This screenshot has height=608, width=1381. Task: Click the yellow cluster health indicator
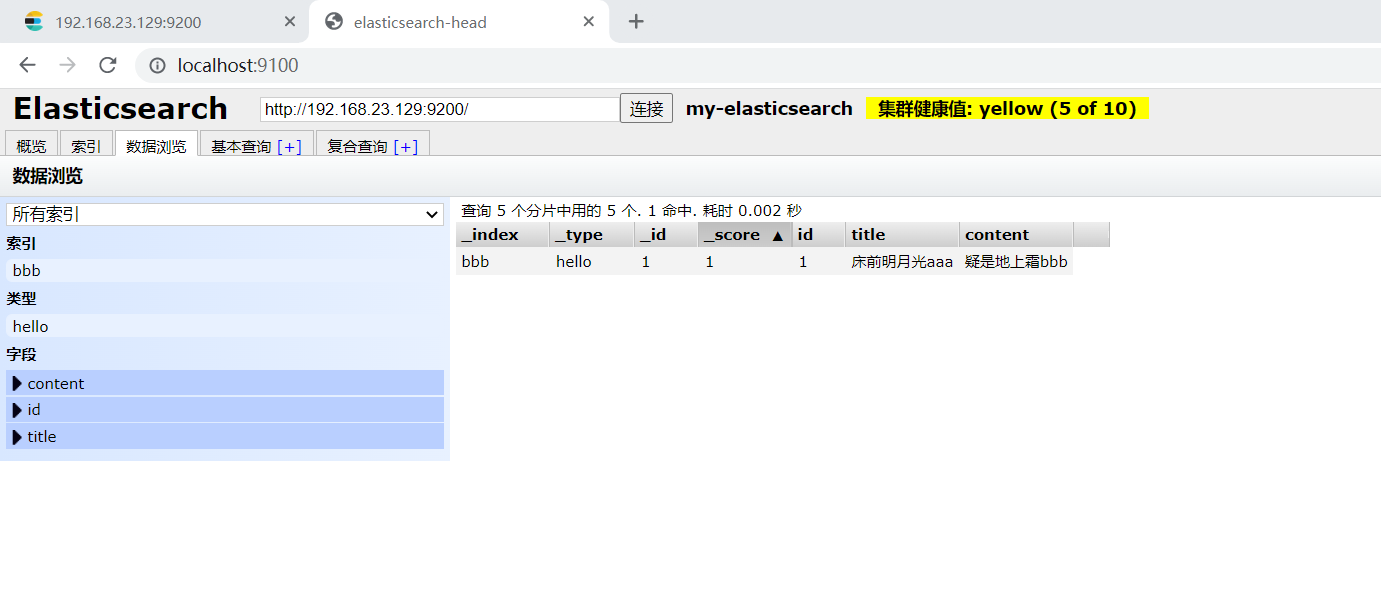(1007, 109)
